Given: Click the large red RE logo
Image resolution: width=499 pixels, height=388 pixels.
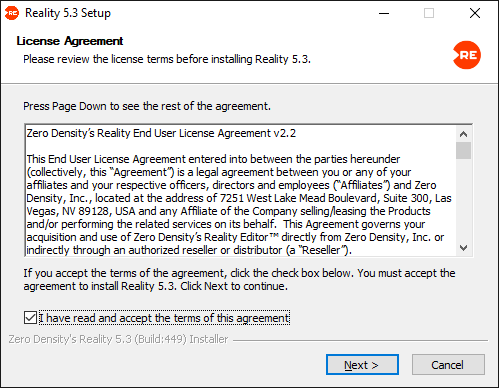Looking at the screenshot, I should (467, 55).
